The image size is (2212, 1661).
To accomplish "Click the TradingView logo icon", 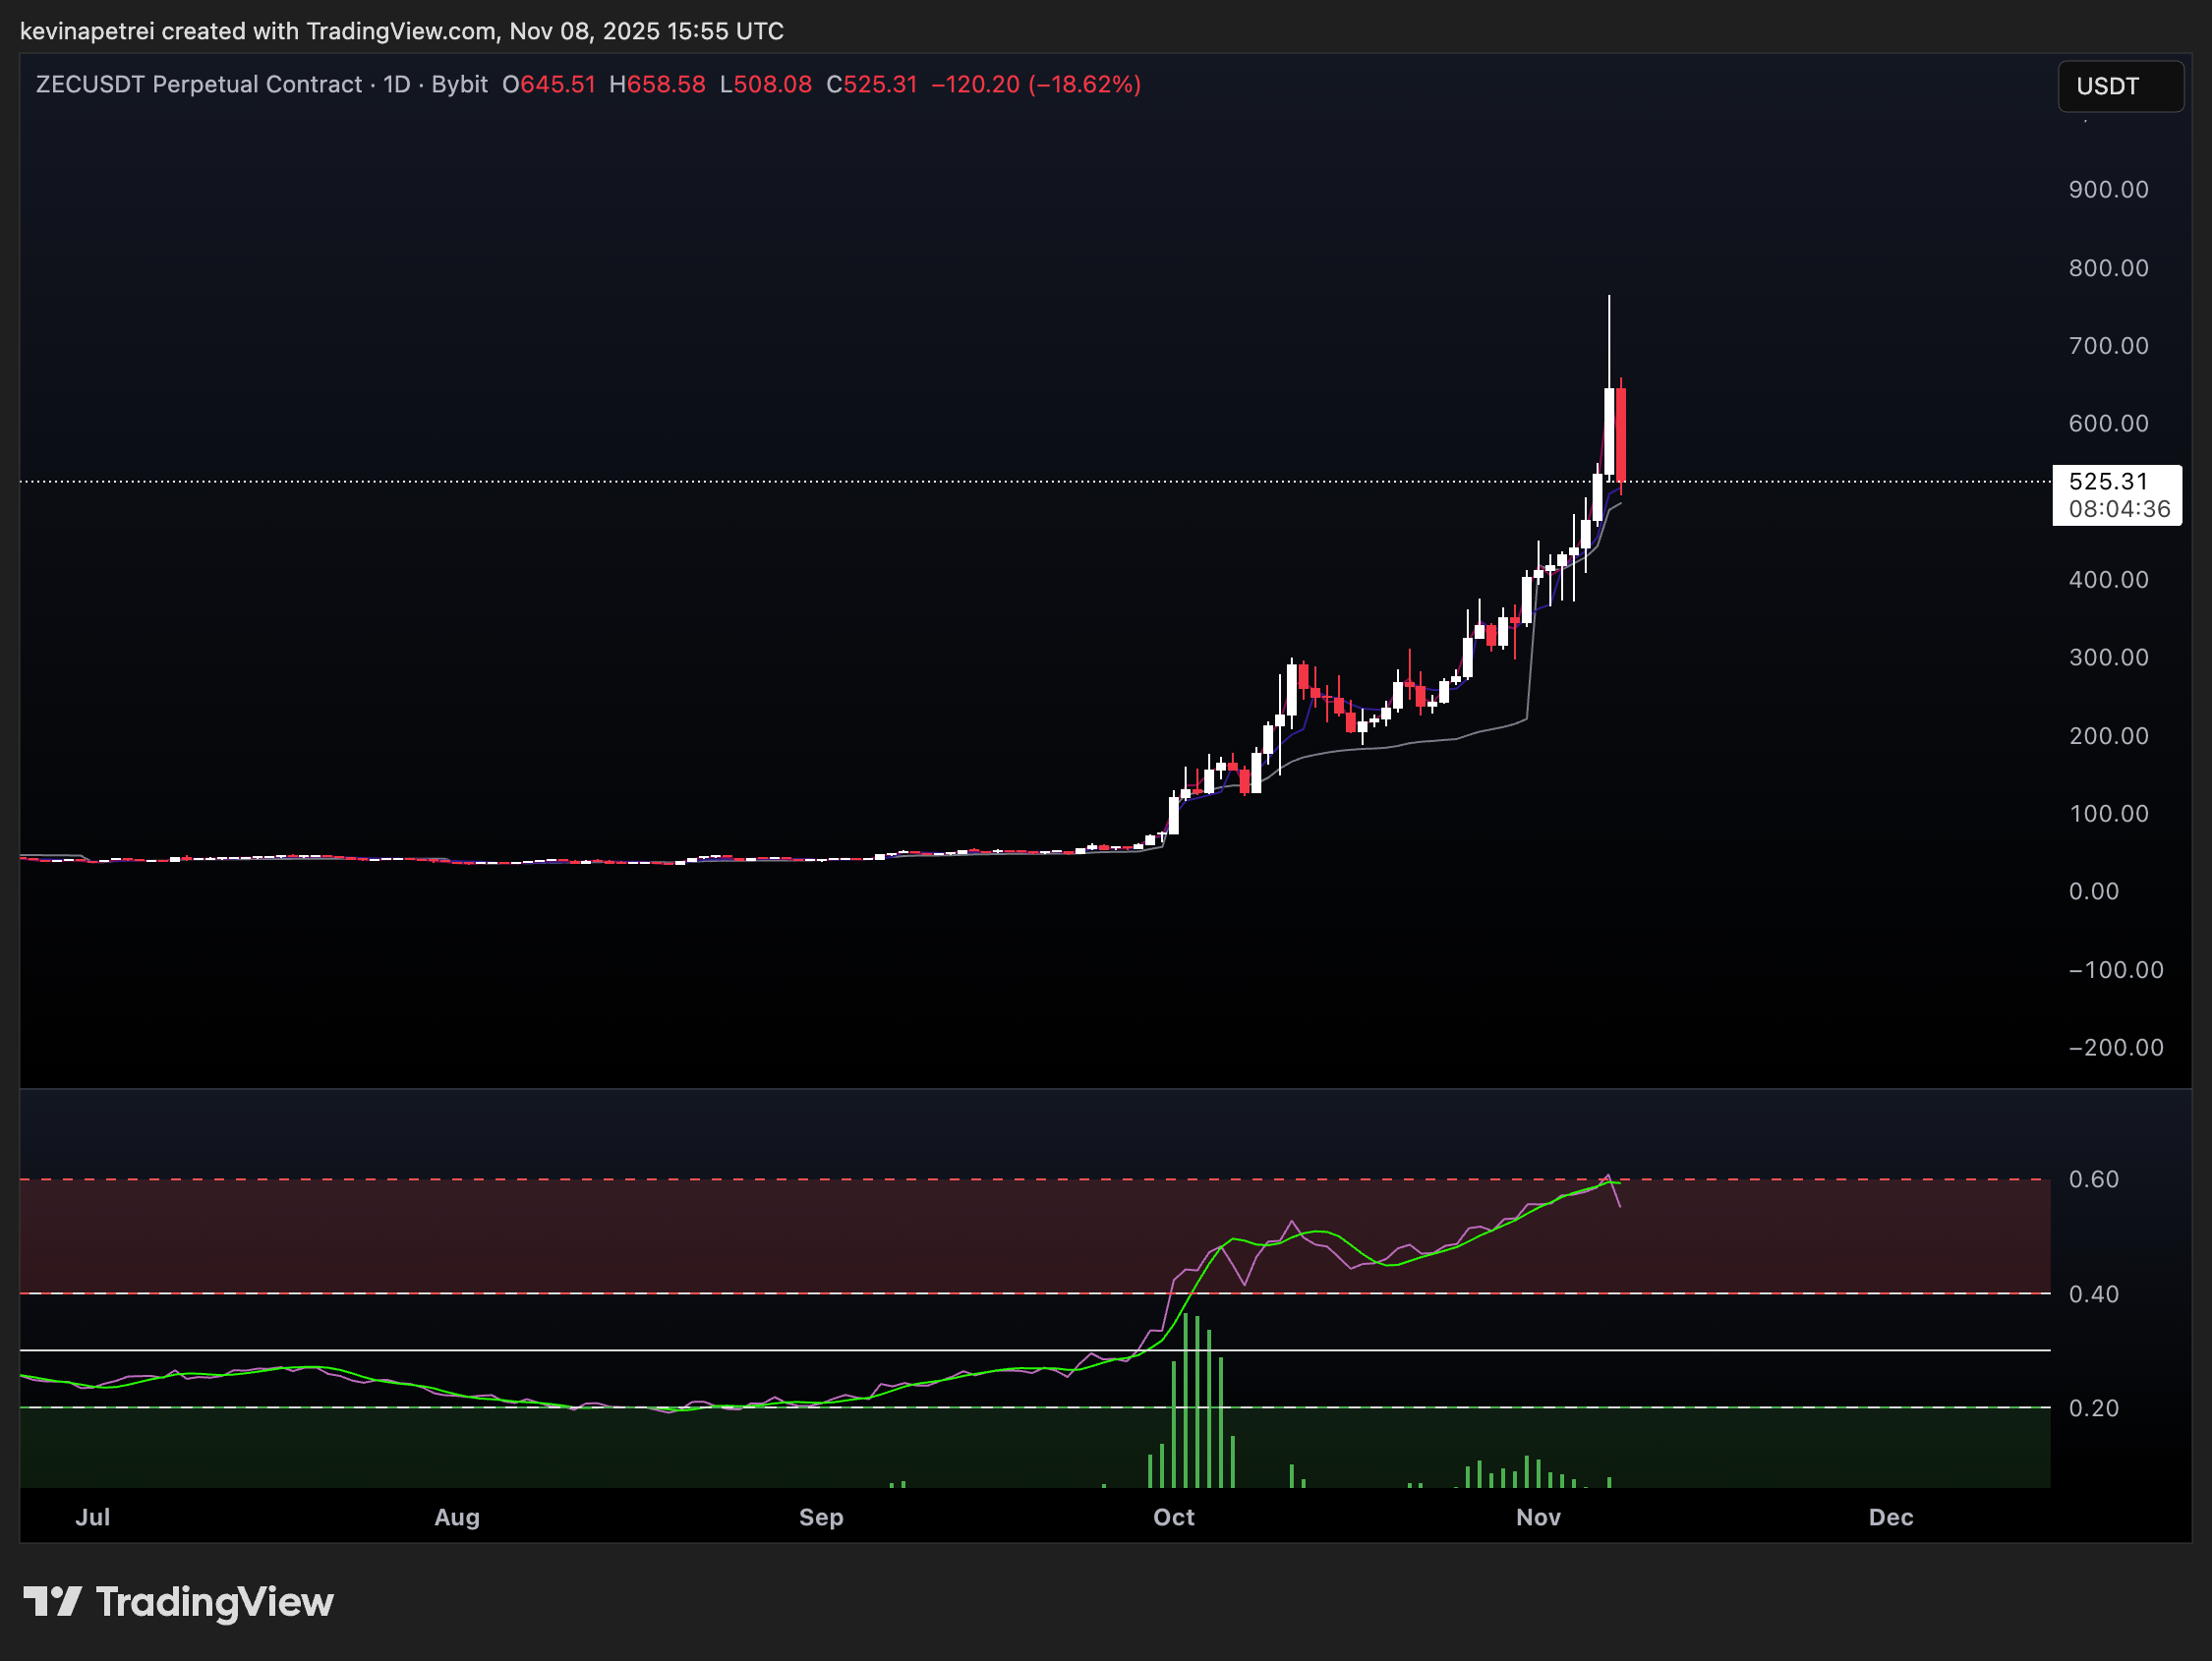I will pos(52,1602).
